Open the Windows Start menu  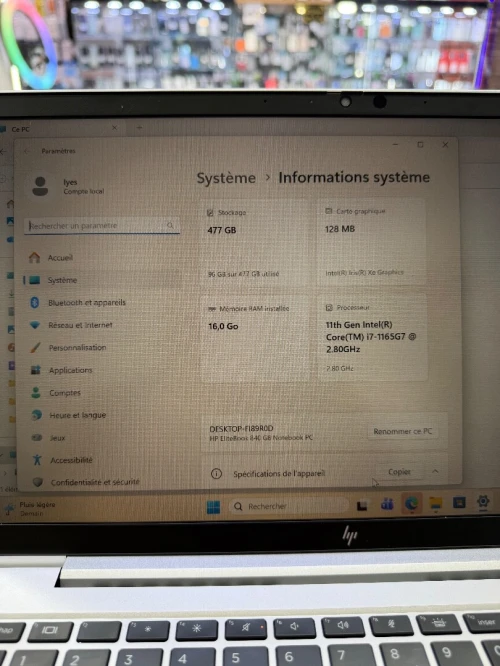(x=213, y=507)
